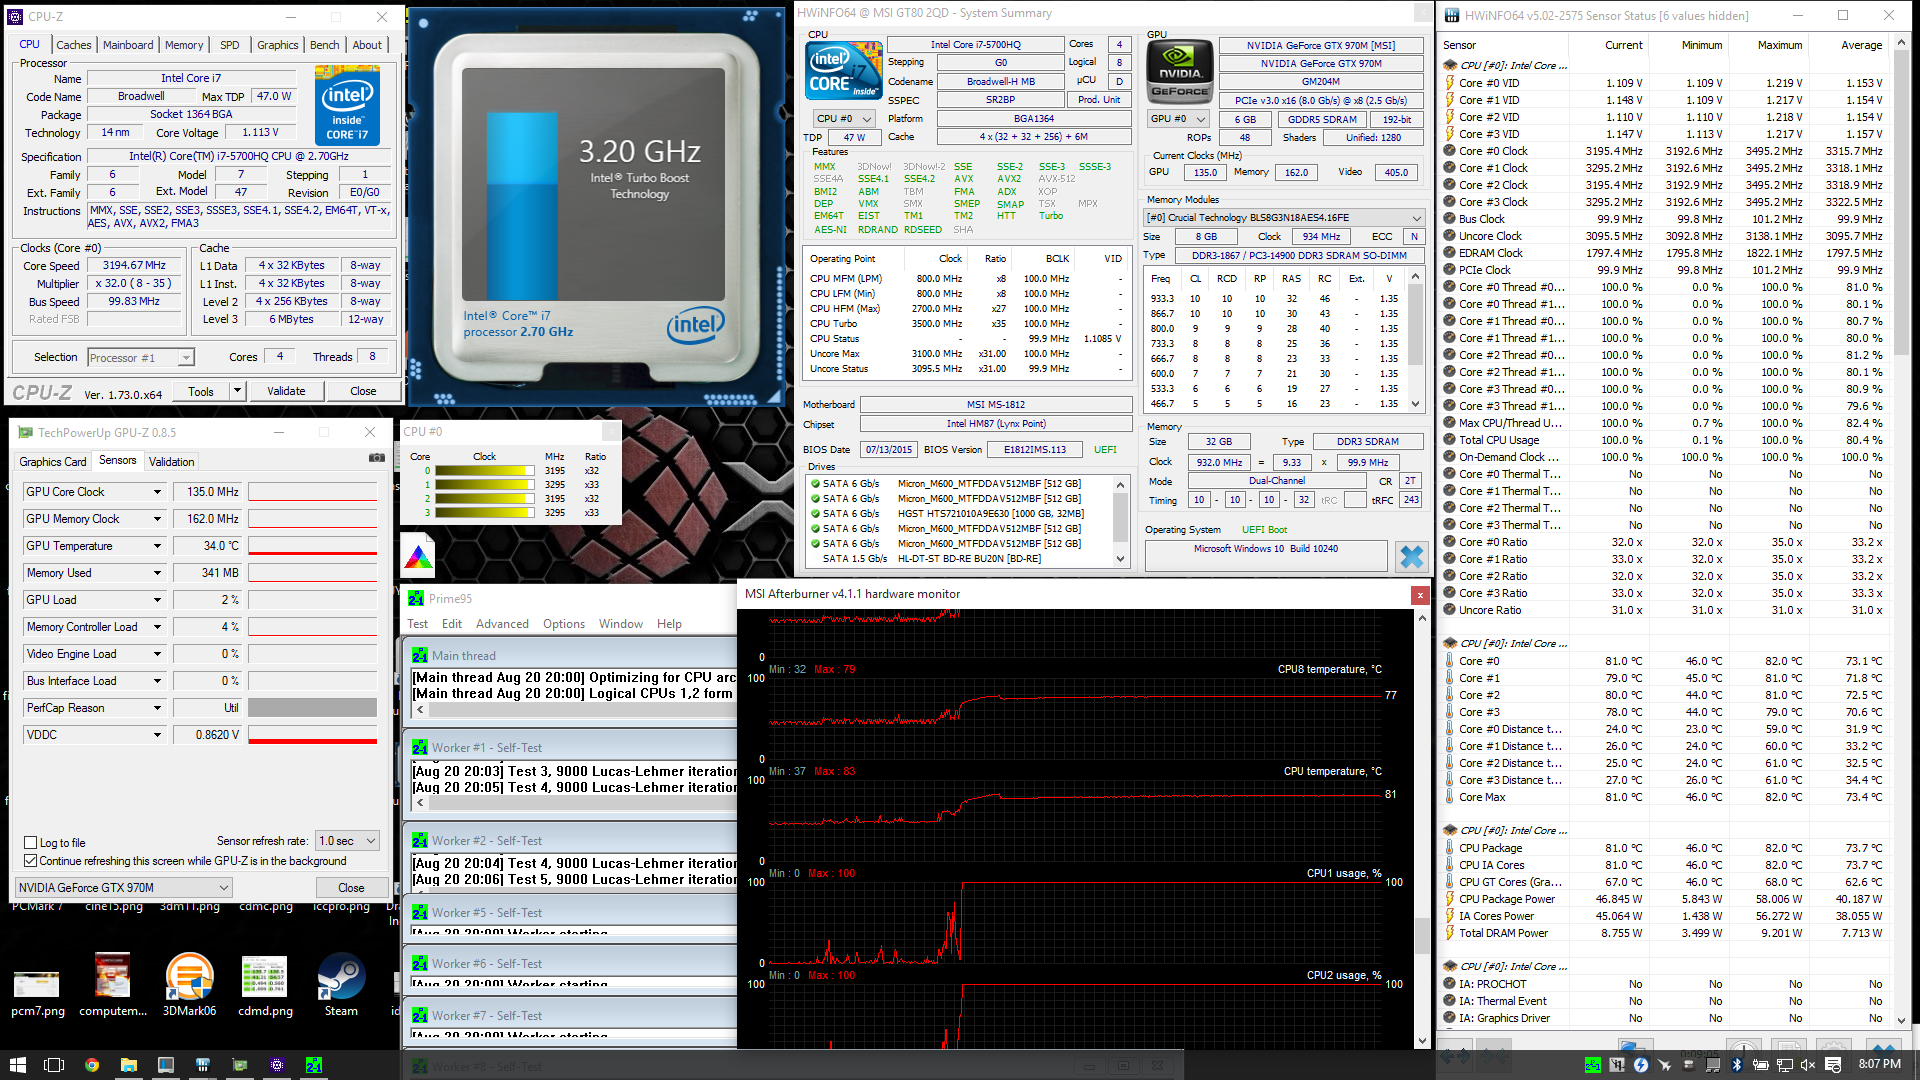The height and width of the screenshot is (1080, 1920).
Task: Open the GPU Temperature sensor dropdown
Action: [x=157, y=546]
